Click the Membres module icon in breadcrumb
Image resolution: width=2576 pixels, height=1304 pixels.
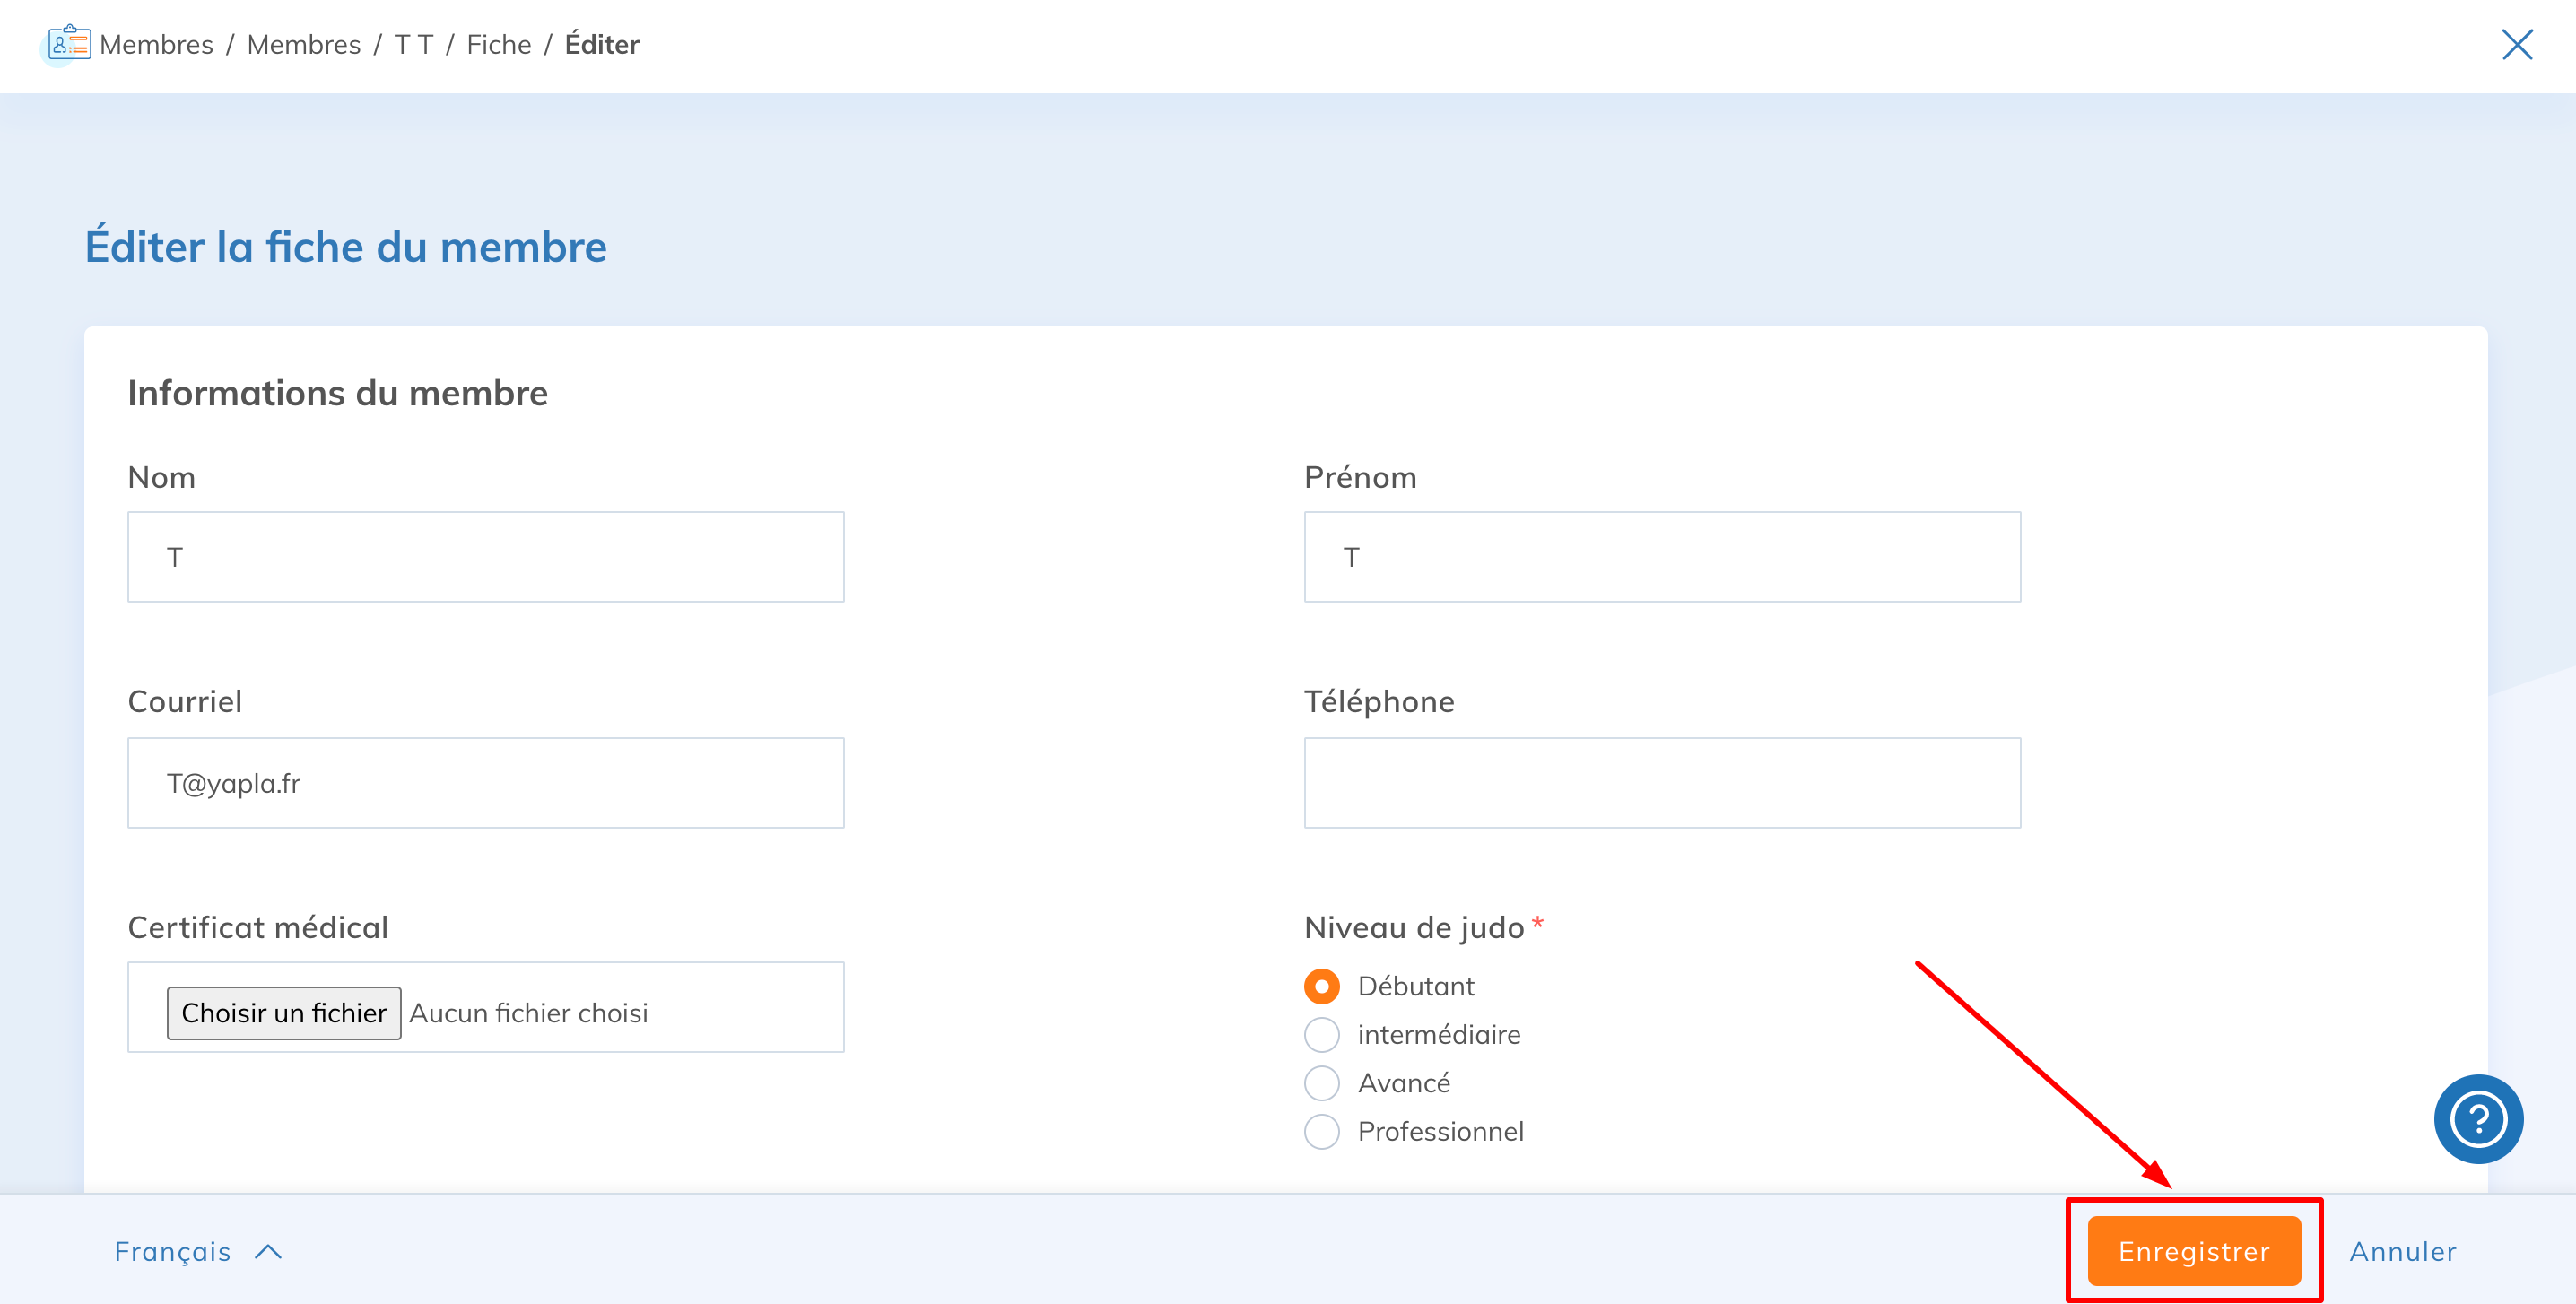click(68, 44)
